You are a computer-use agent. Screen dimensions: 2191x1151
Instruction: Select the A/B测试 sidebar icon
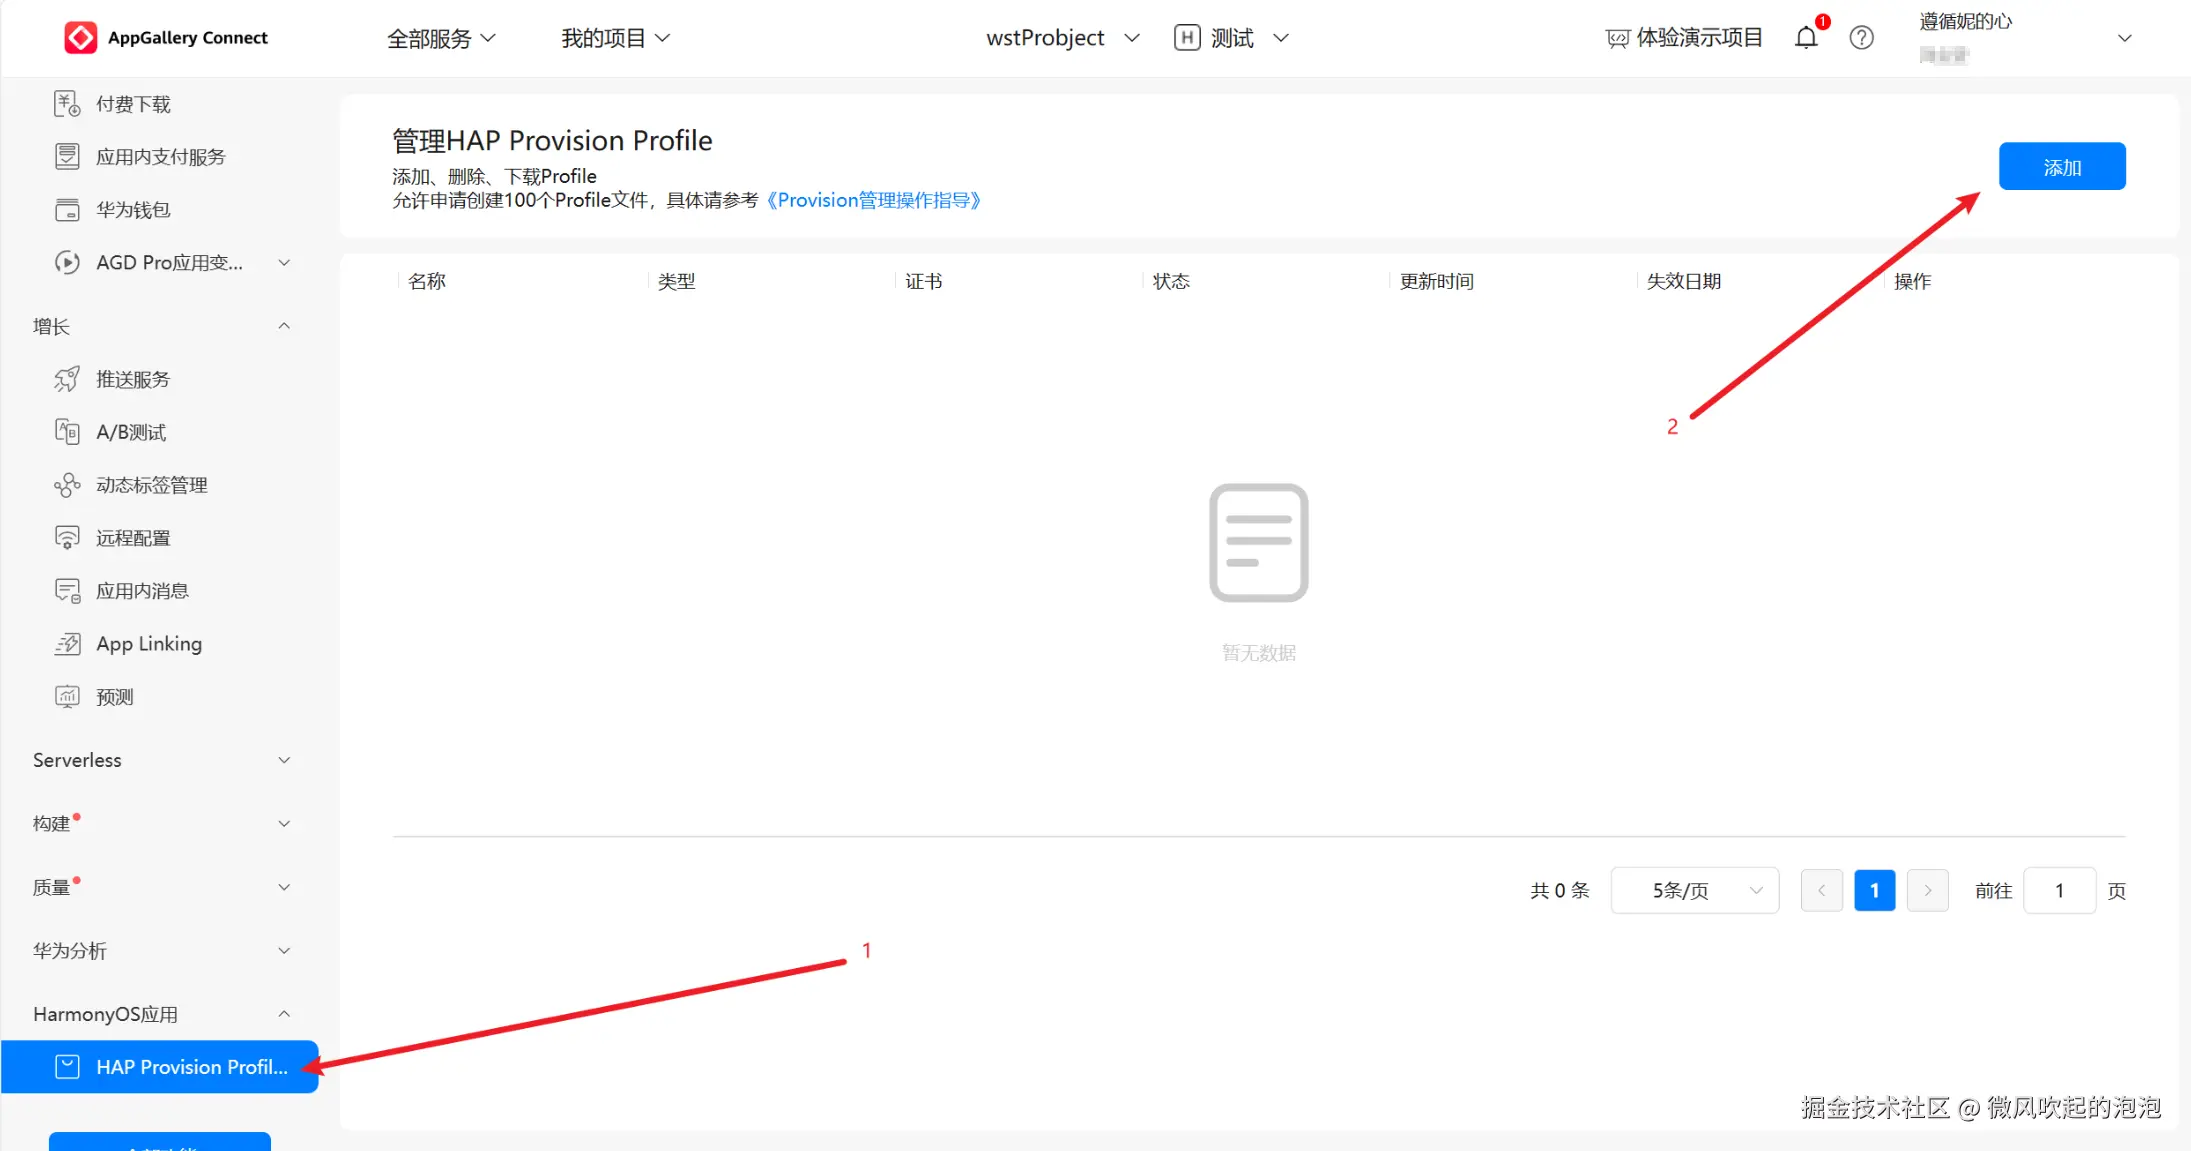pyautogui.click(x=67, y=432)
